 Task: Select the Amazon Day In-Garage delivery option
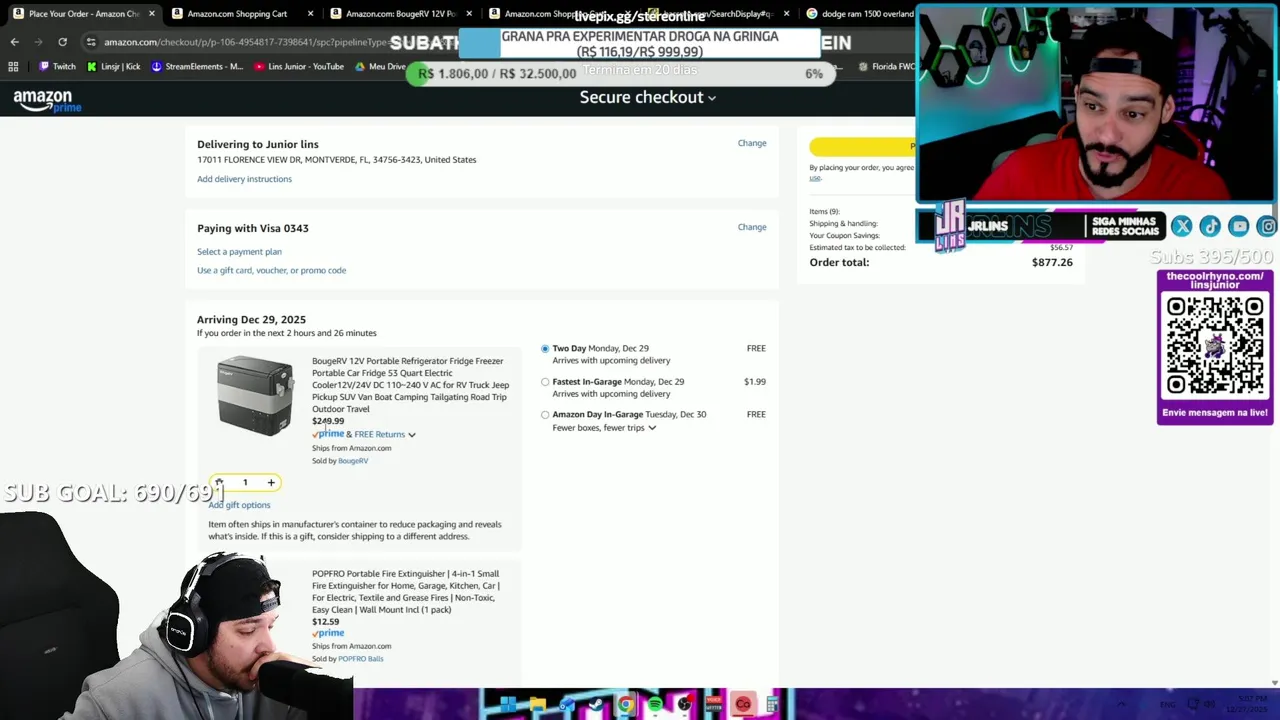[x=545, y=415]
